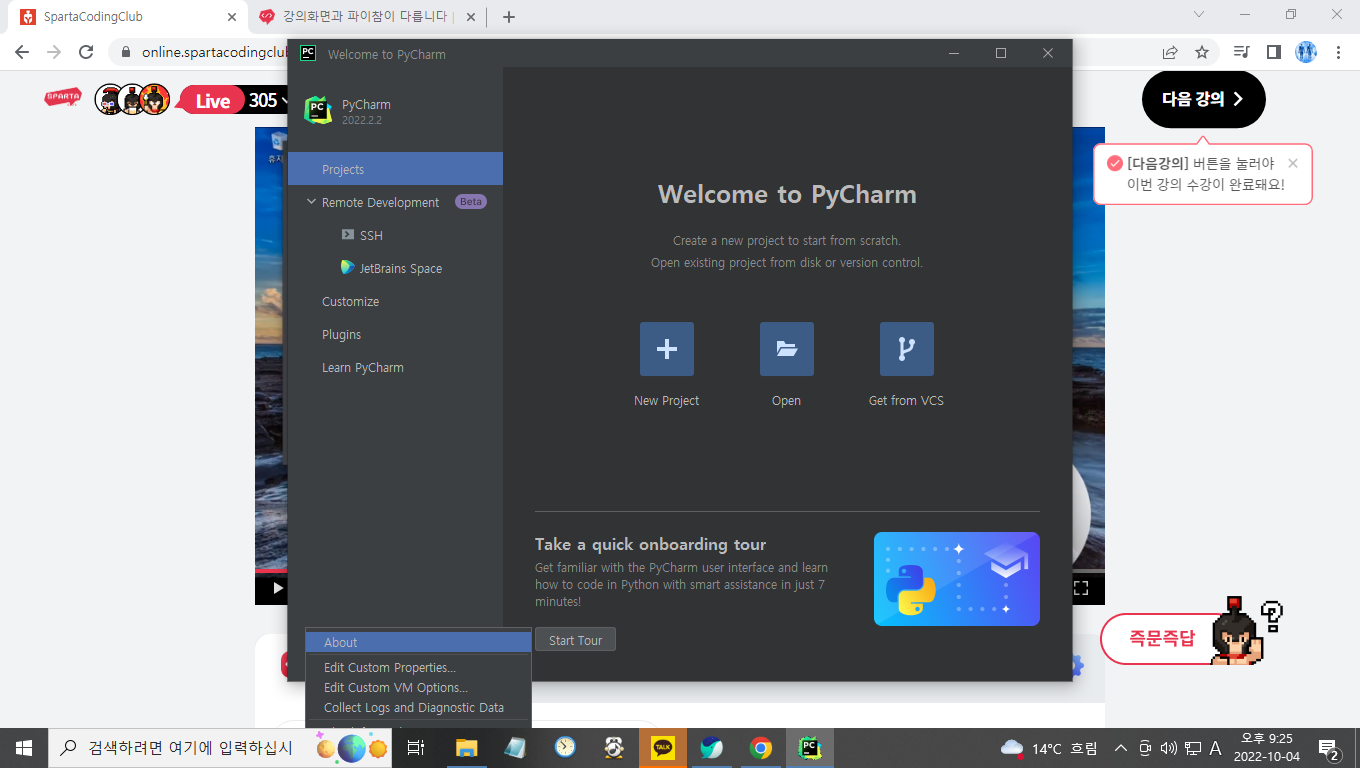This screenshot has height=768, width=1360.
Task: Close the SpartaCodingClub browser tab
Action: coord(232,17)
